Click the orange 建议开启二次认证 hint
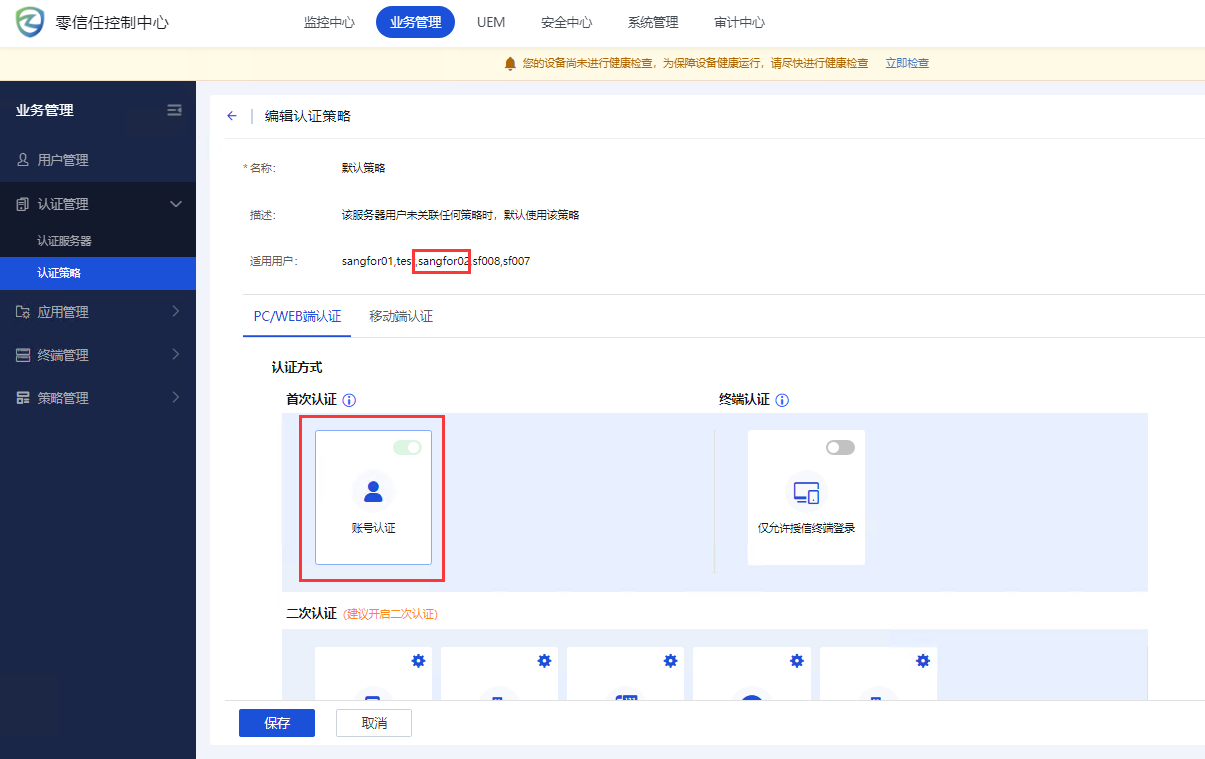 click(x=390, y=614)
